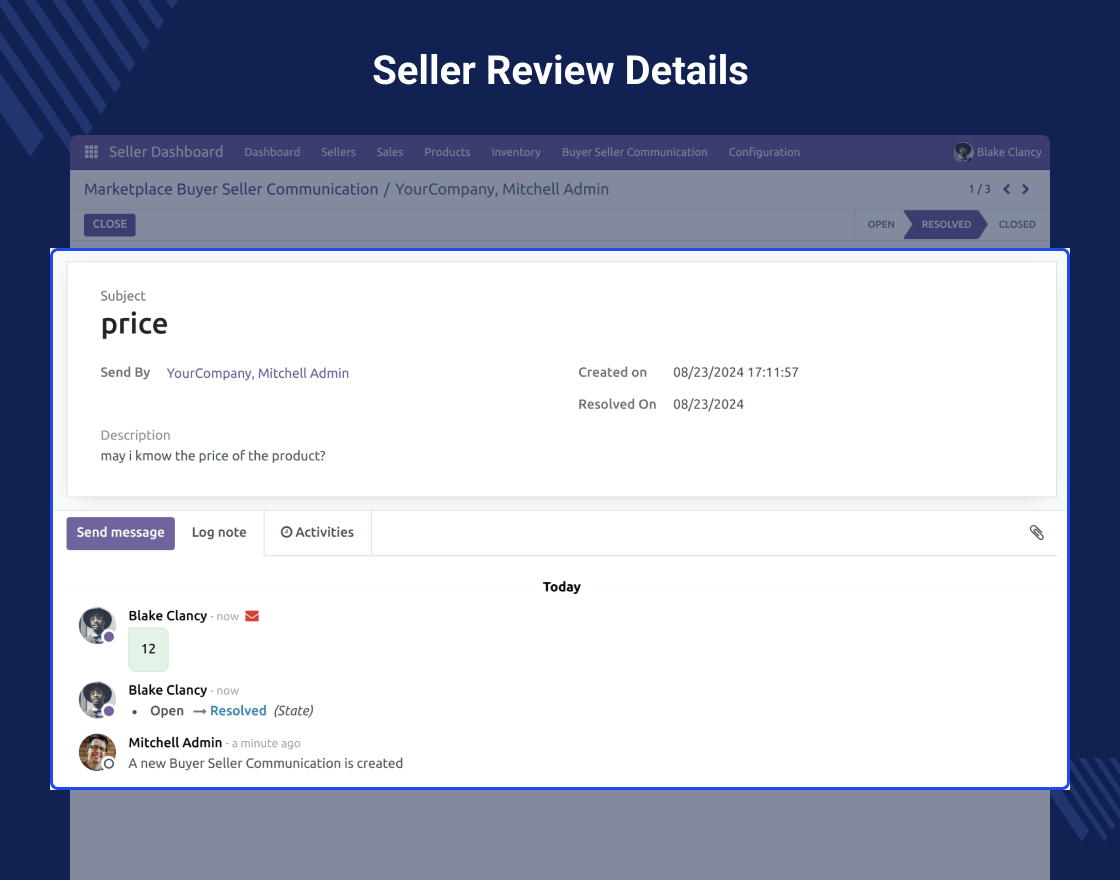Click the Resolved state link

pos(238,711)
